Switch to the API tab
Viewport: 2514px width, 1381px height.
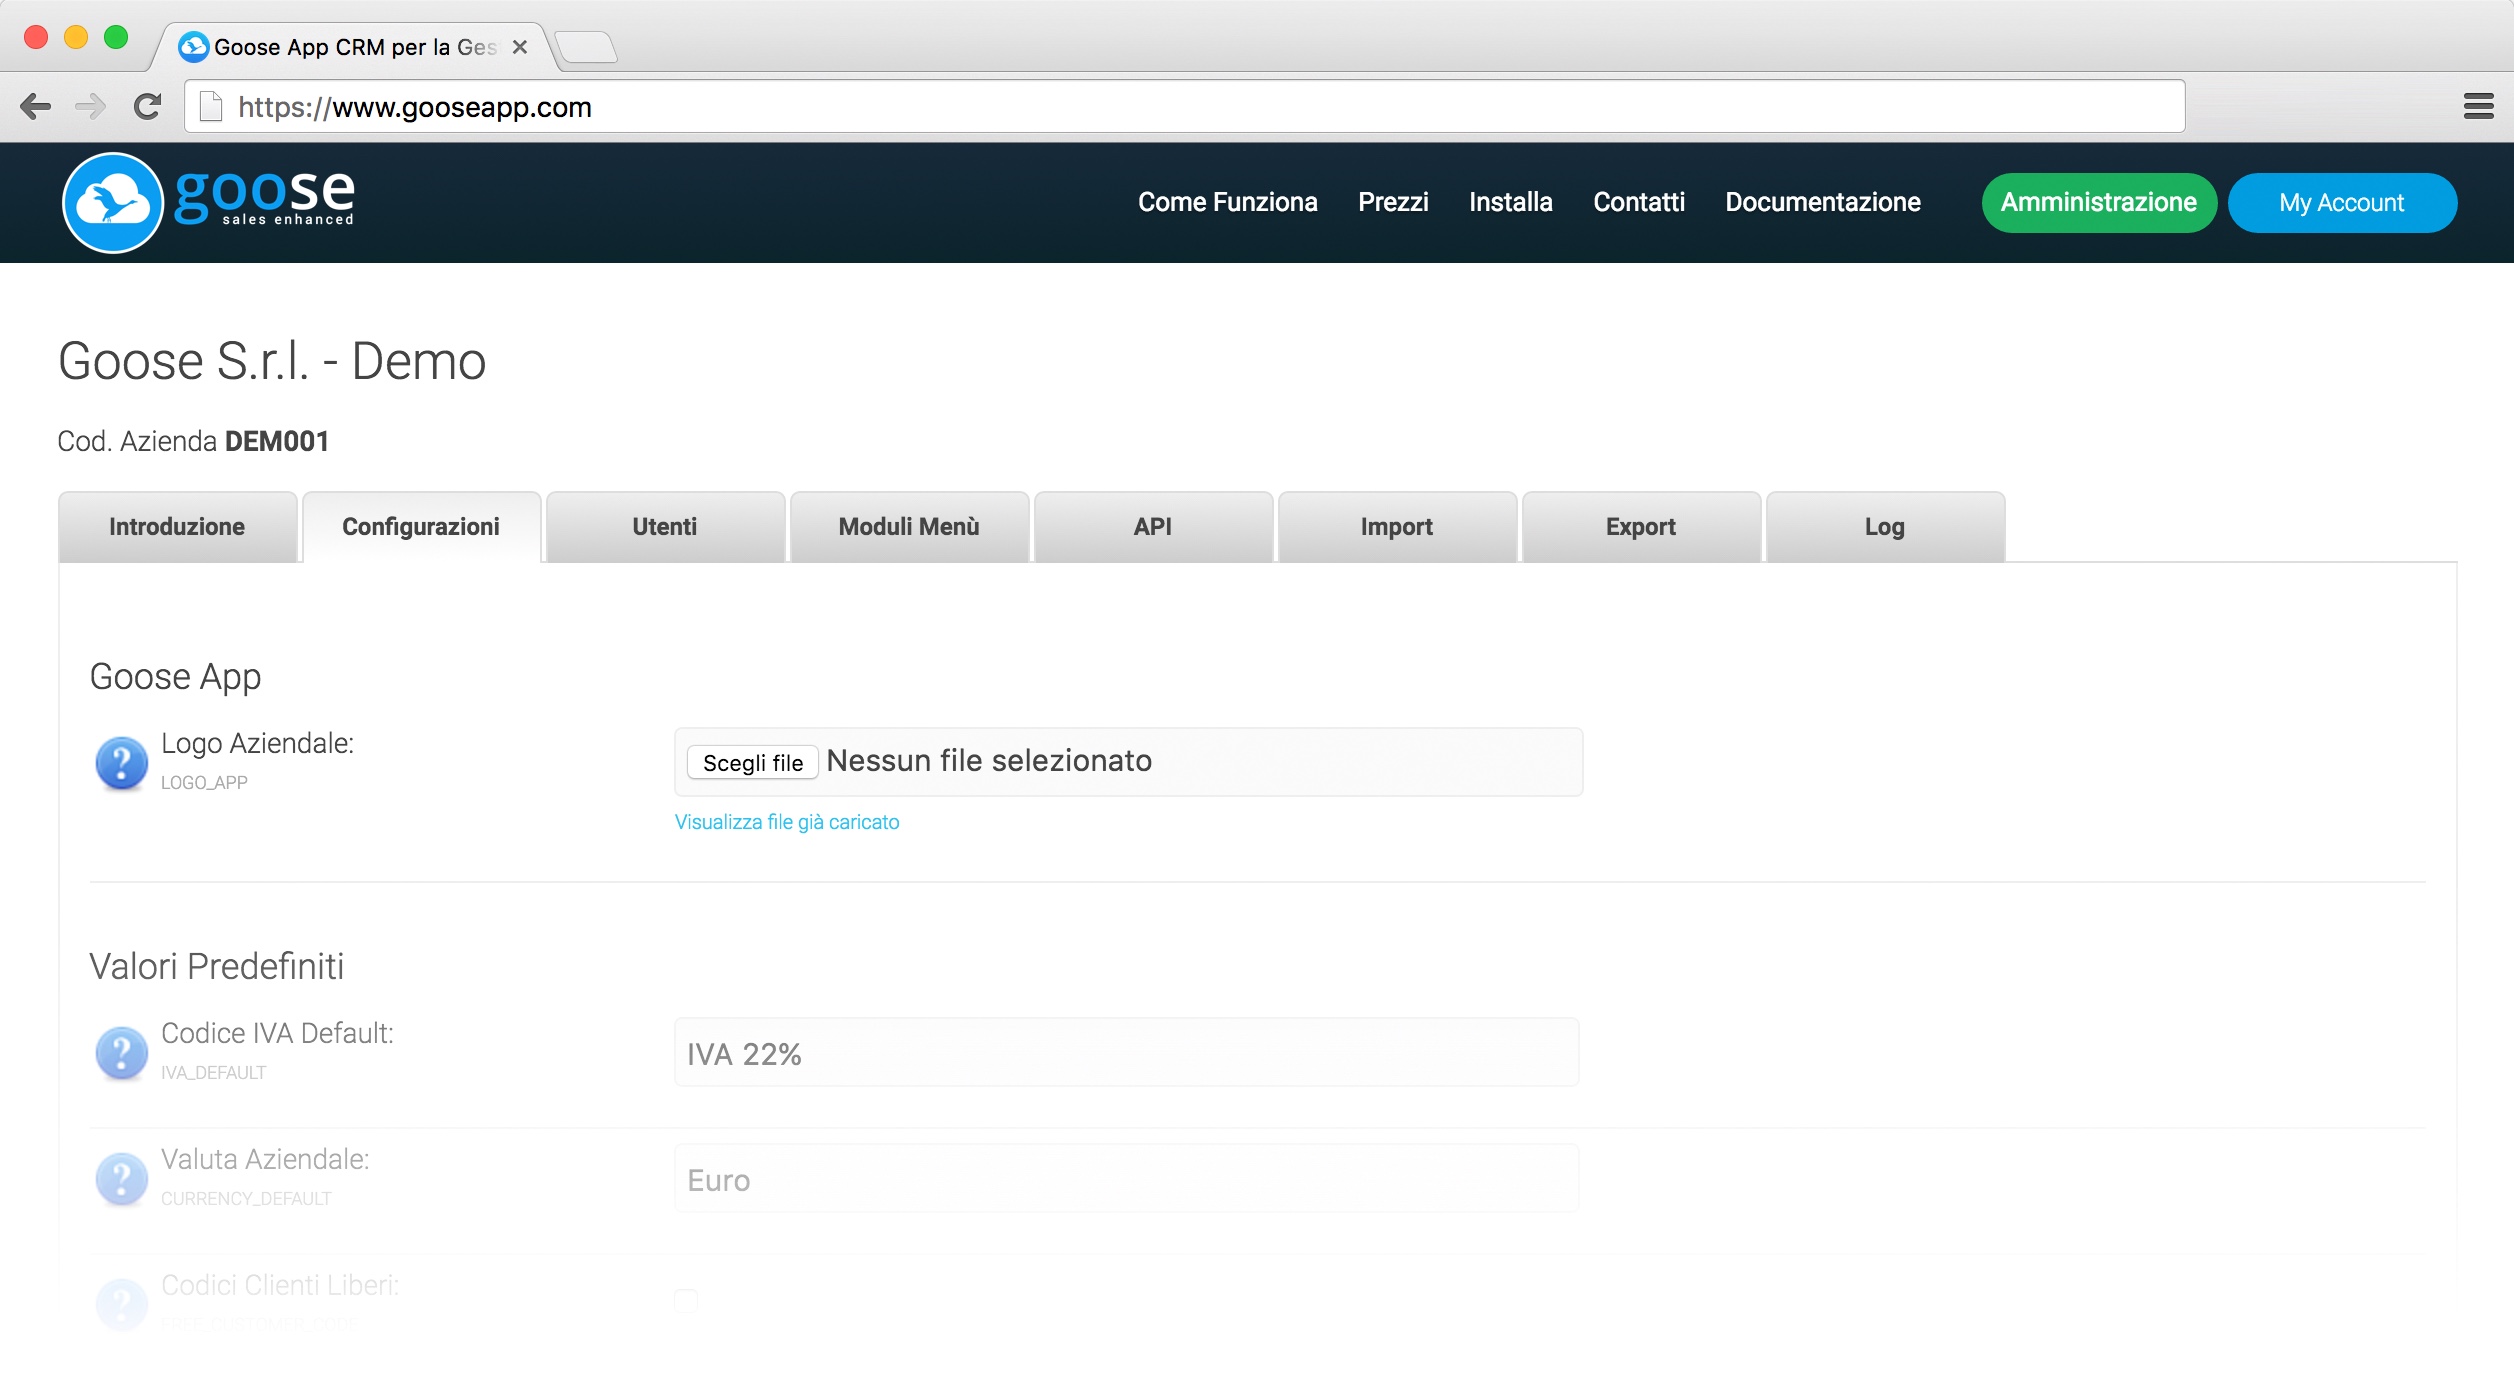[1153, 527]
